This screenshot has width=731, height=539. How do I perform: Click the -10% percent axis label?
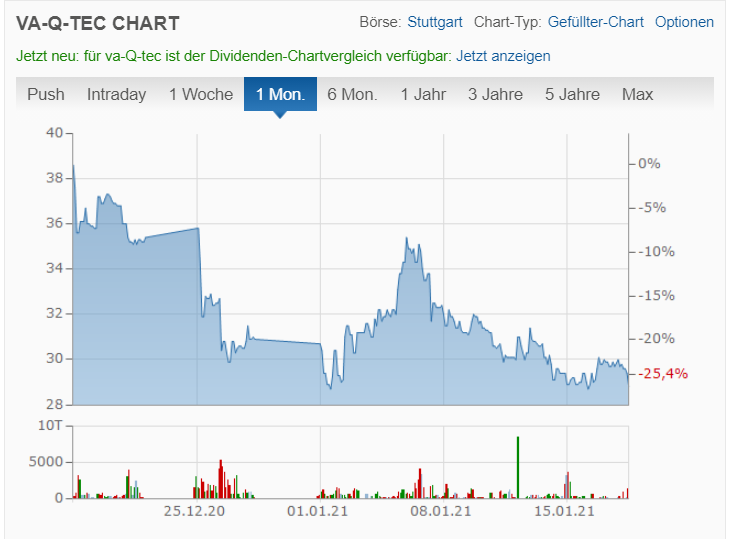tap(656, 252)
